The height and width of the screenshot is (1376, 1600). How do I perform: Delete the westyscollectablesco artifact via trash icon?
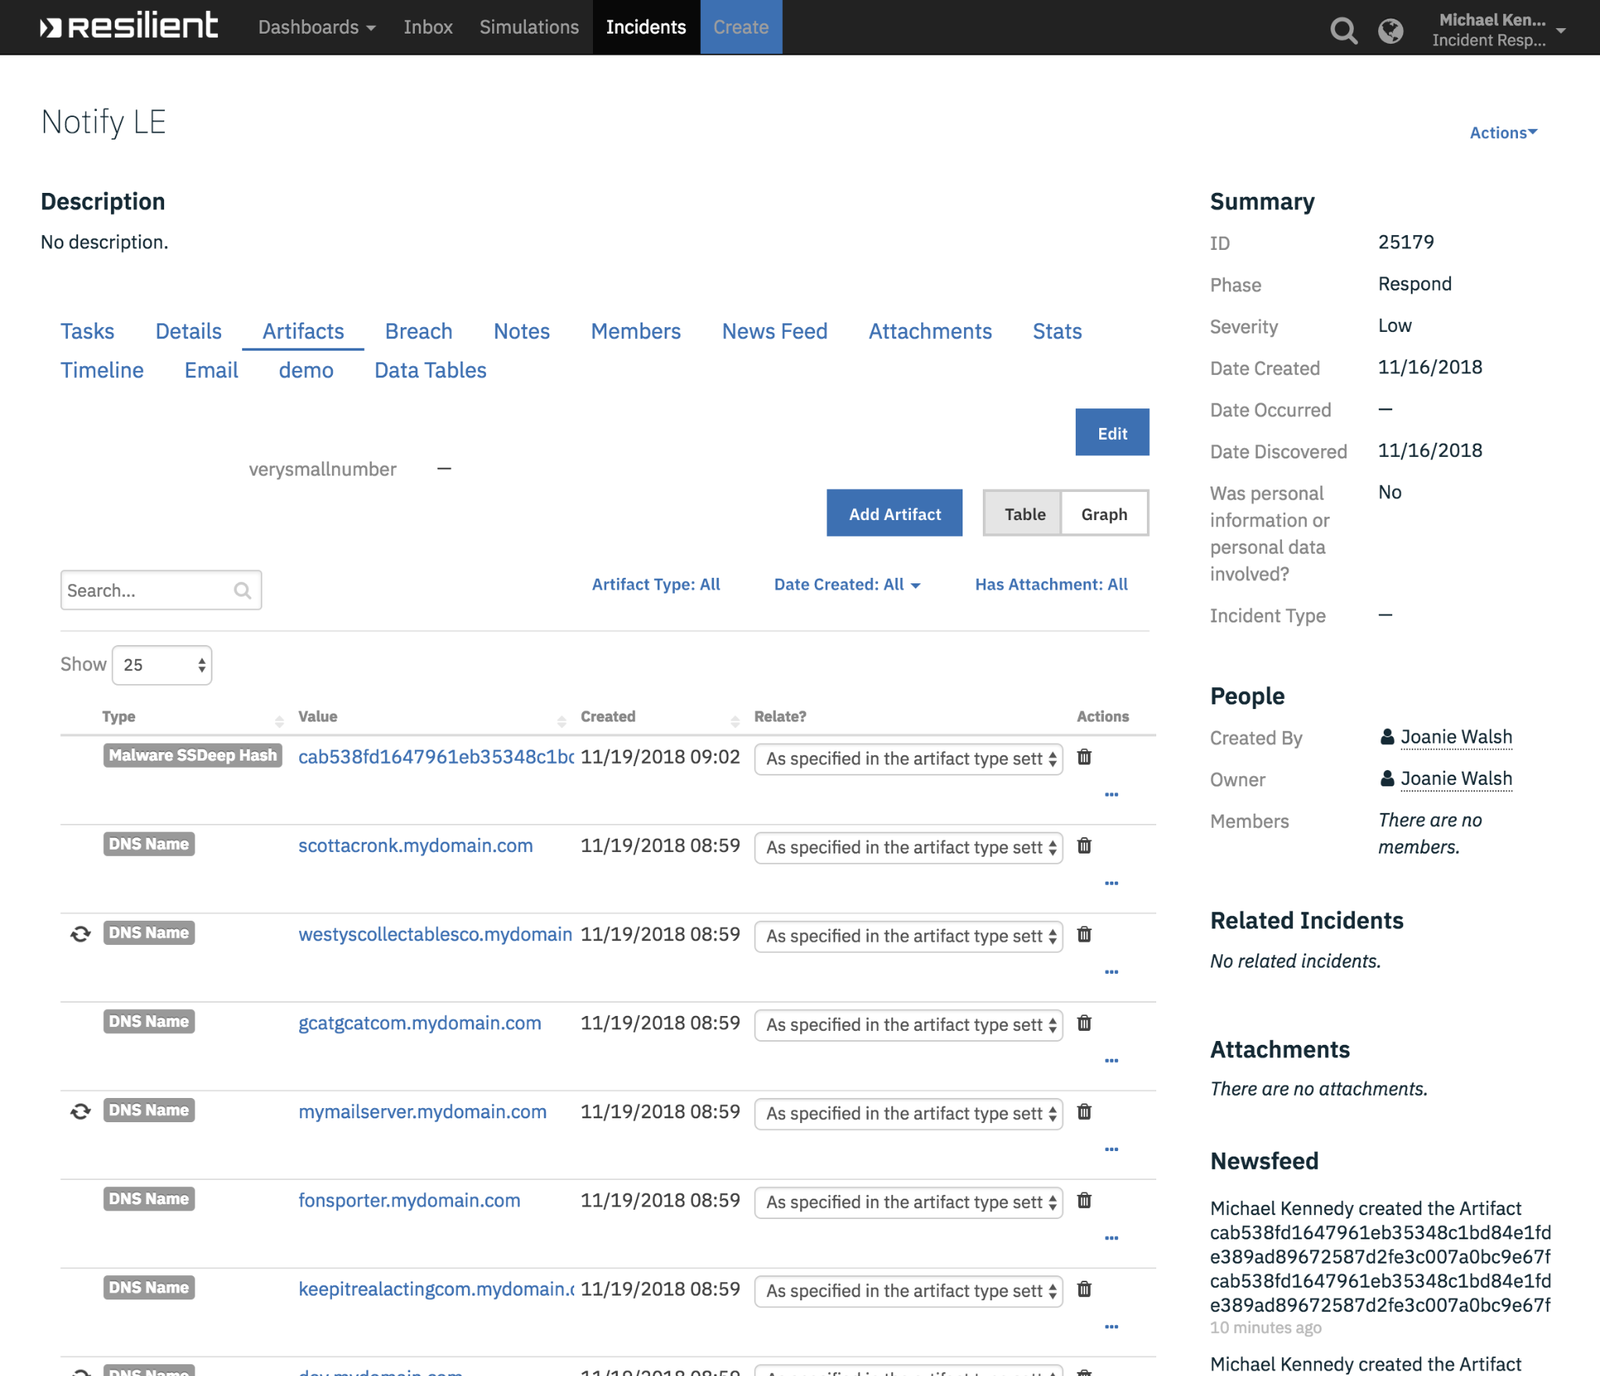1084,934
